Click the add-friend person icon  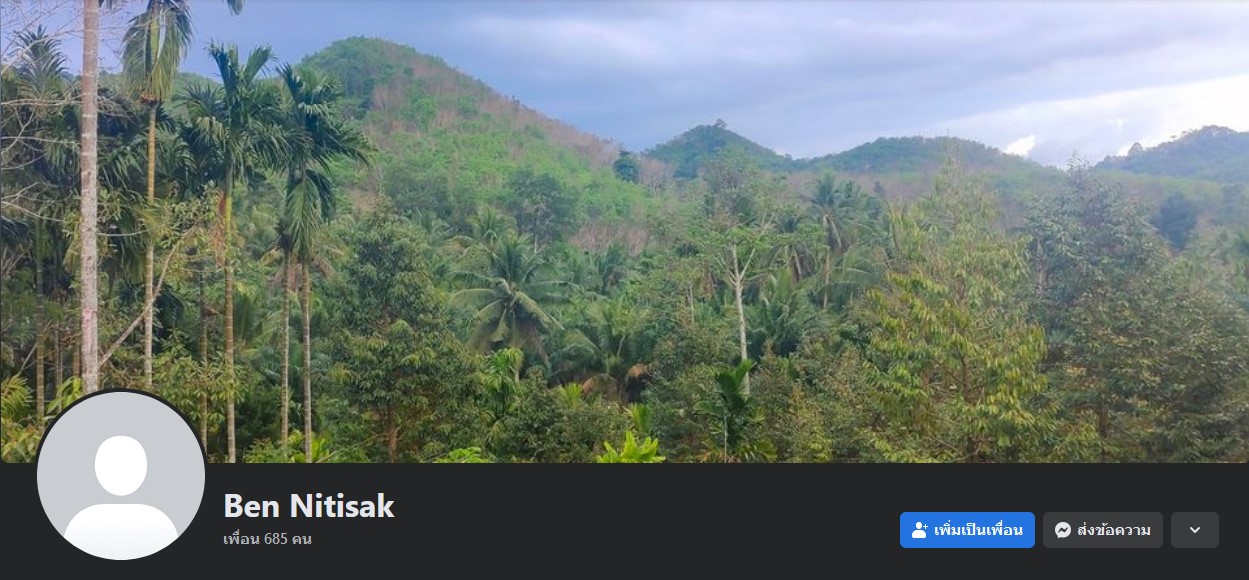click(x=920, y=530)
